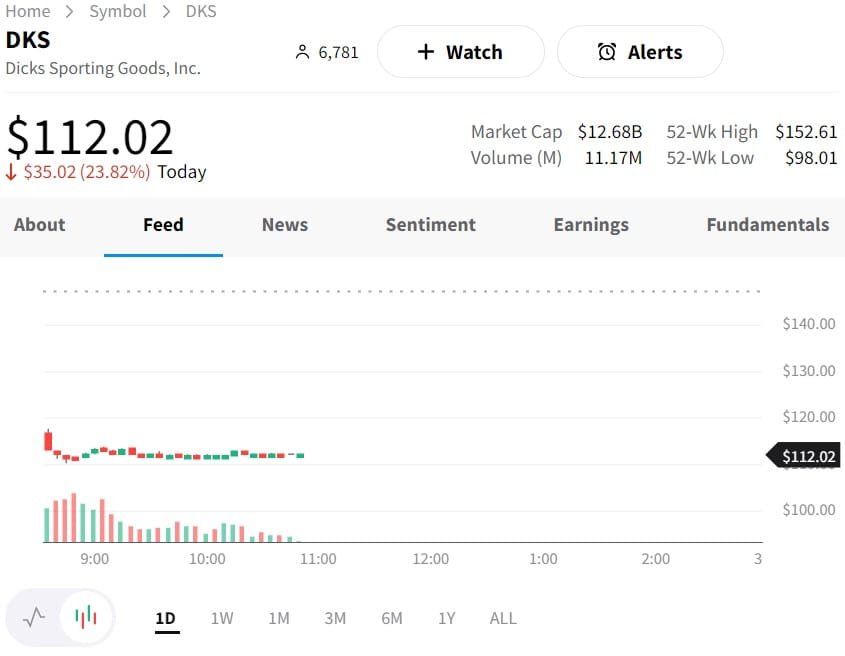Switch to line chart view
Screen dimensions: 845x656
tap(35, 617)
